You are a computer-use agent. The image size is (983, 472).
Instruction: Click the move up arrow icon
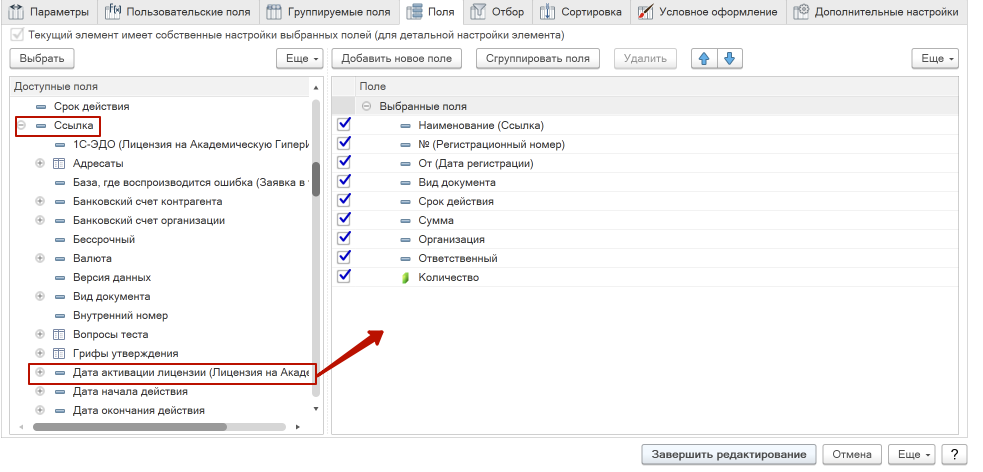click(704, 59)
